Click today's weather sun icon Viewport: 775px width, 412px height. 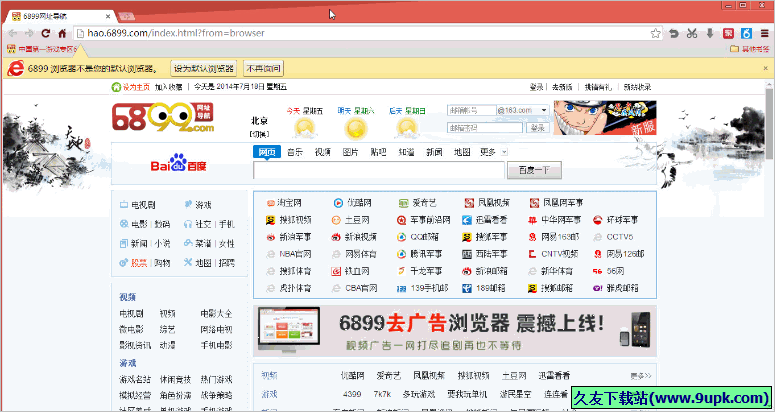pos(304,128)
